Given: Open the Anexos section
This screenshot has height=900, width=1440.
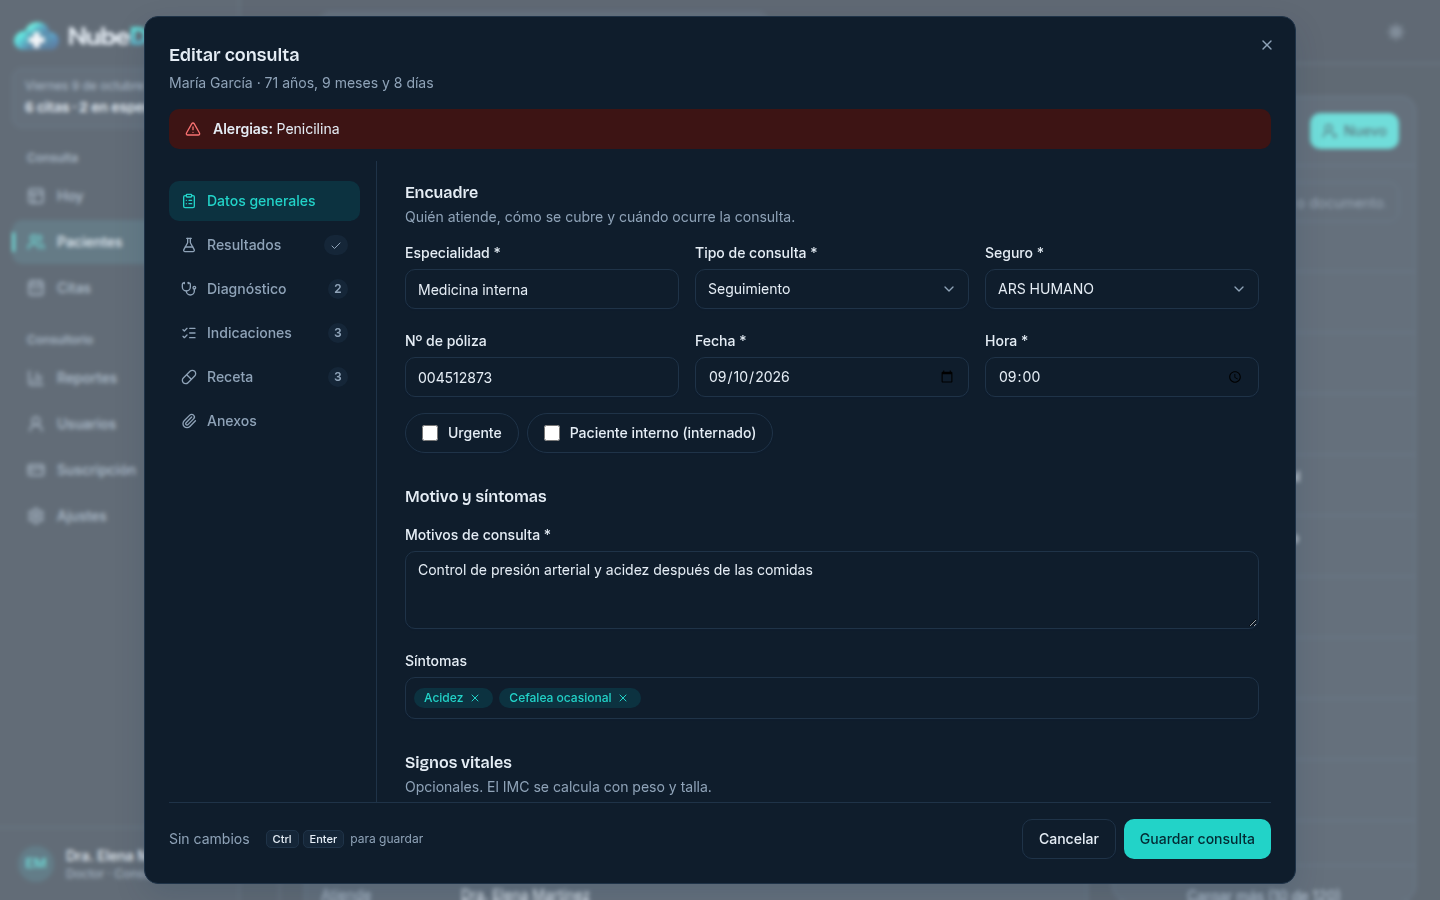Looking at the screenshot, I should coord(264,421).
